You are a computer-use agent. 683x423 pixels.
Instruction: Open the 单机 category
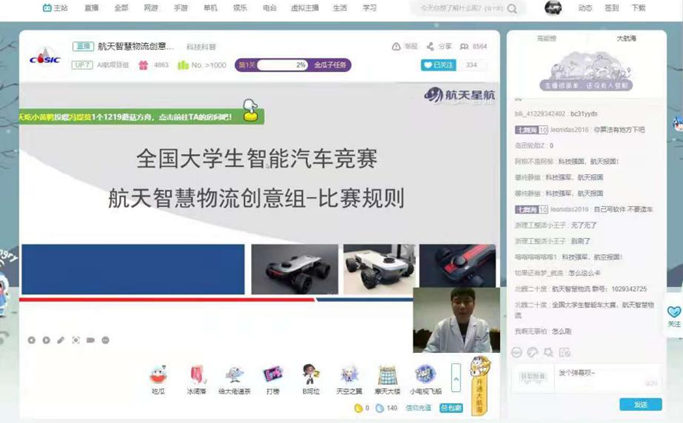pyautogui.click(x=210, y=8)
